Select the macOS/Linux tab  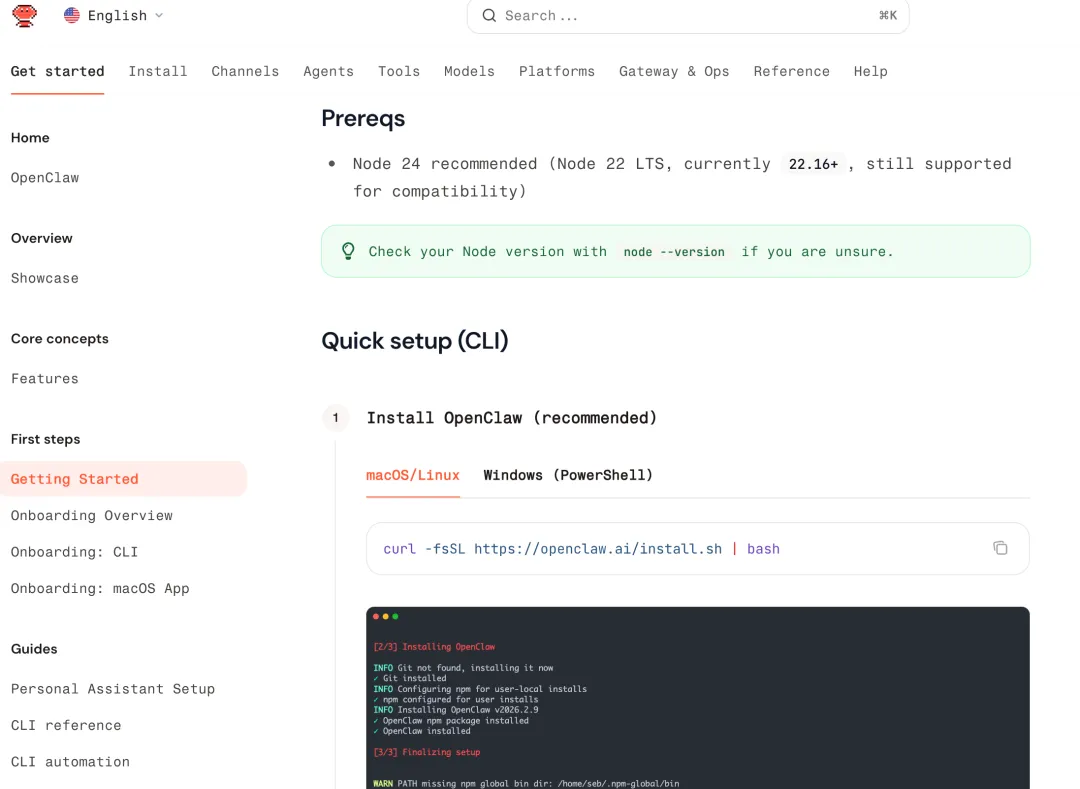[413, 475]
